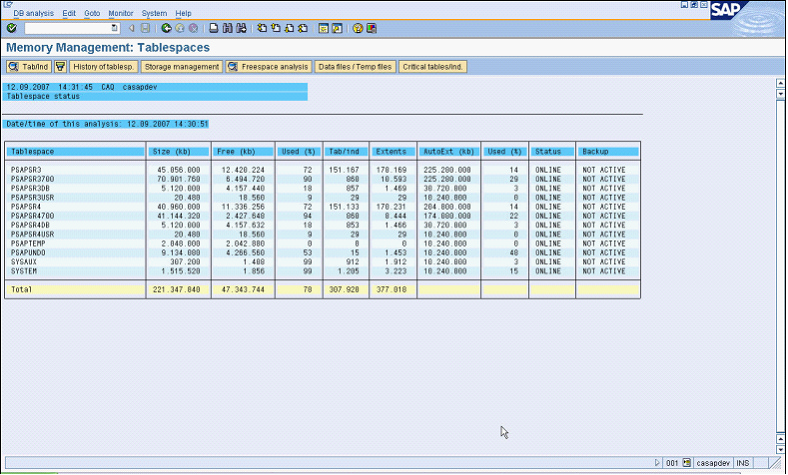Click the green Enter checkmark icon
The width and height of the screenshot is (788, 475).
(x=11, y=28)
